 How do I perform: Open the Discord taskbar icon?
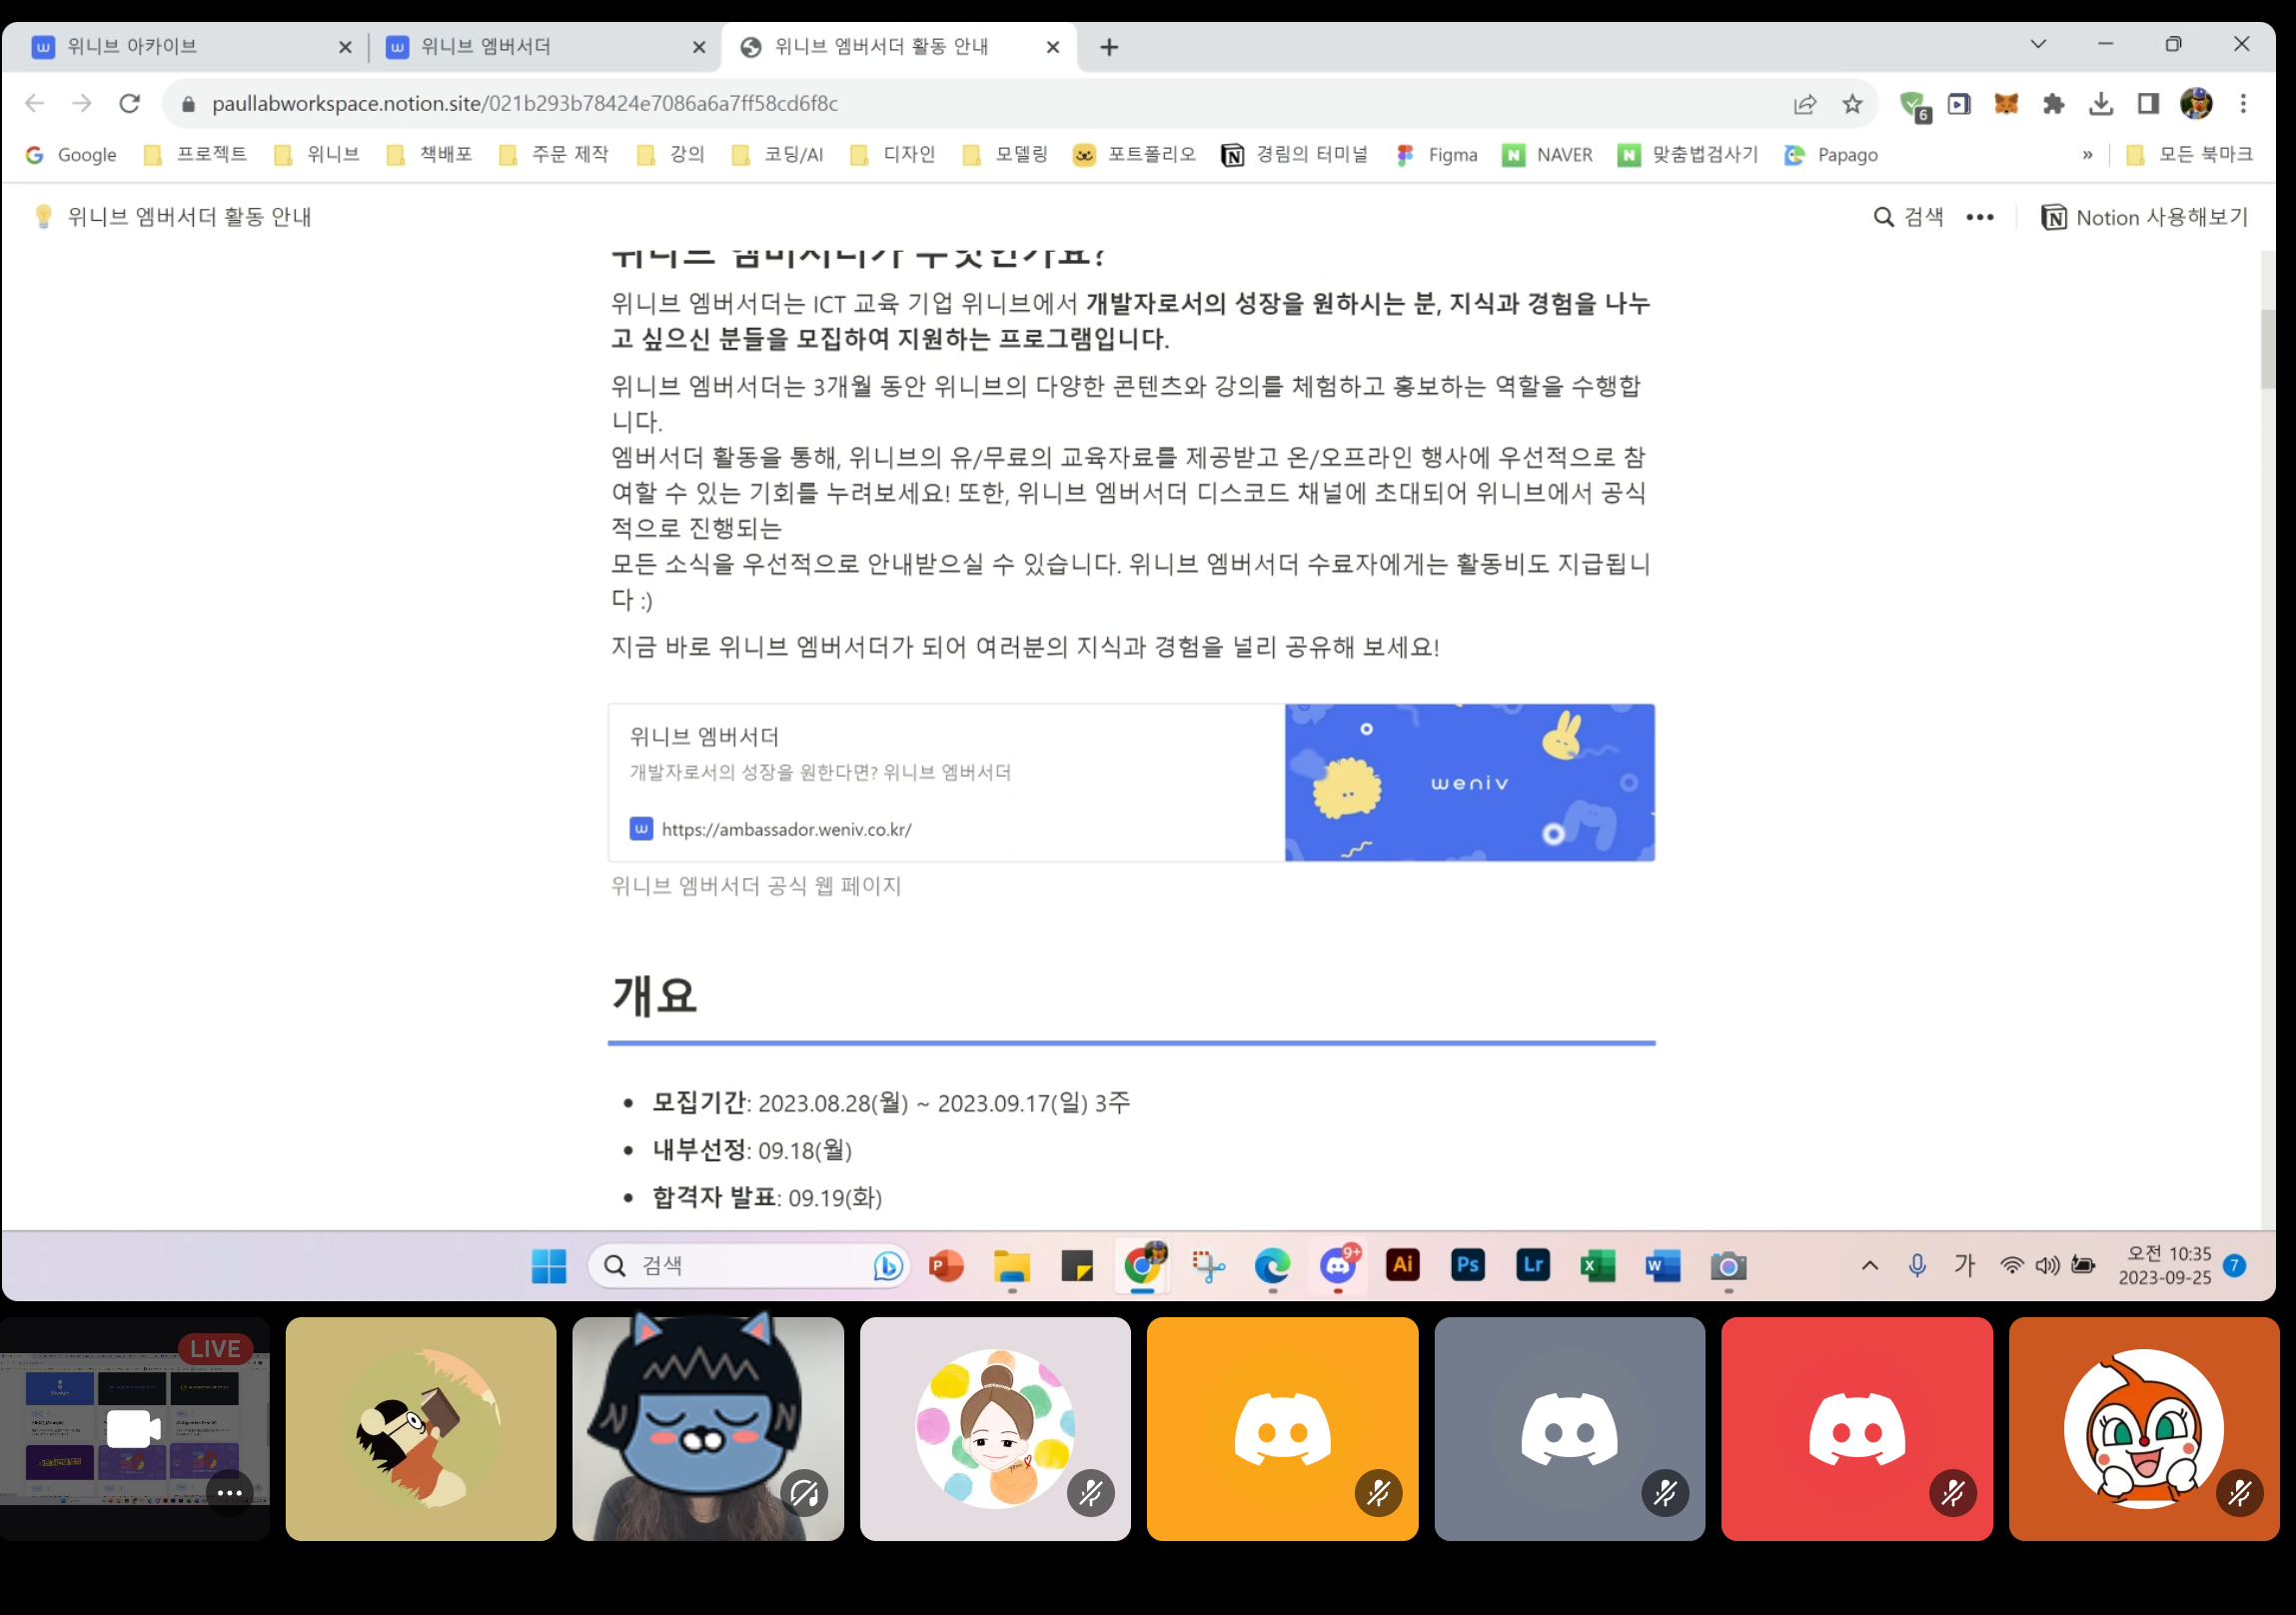point(1338,1266)
